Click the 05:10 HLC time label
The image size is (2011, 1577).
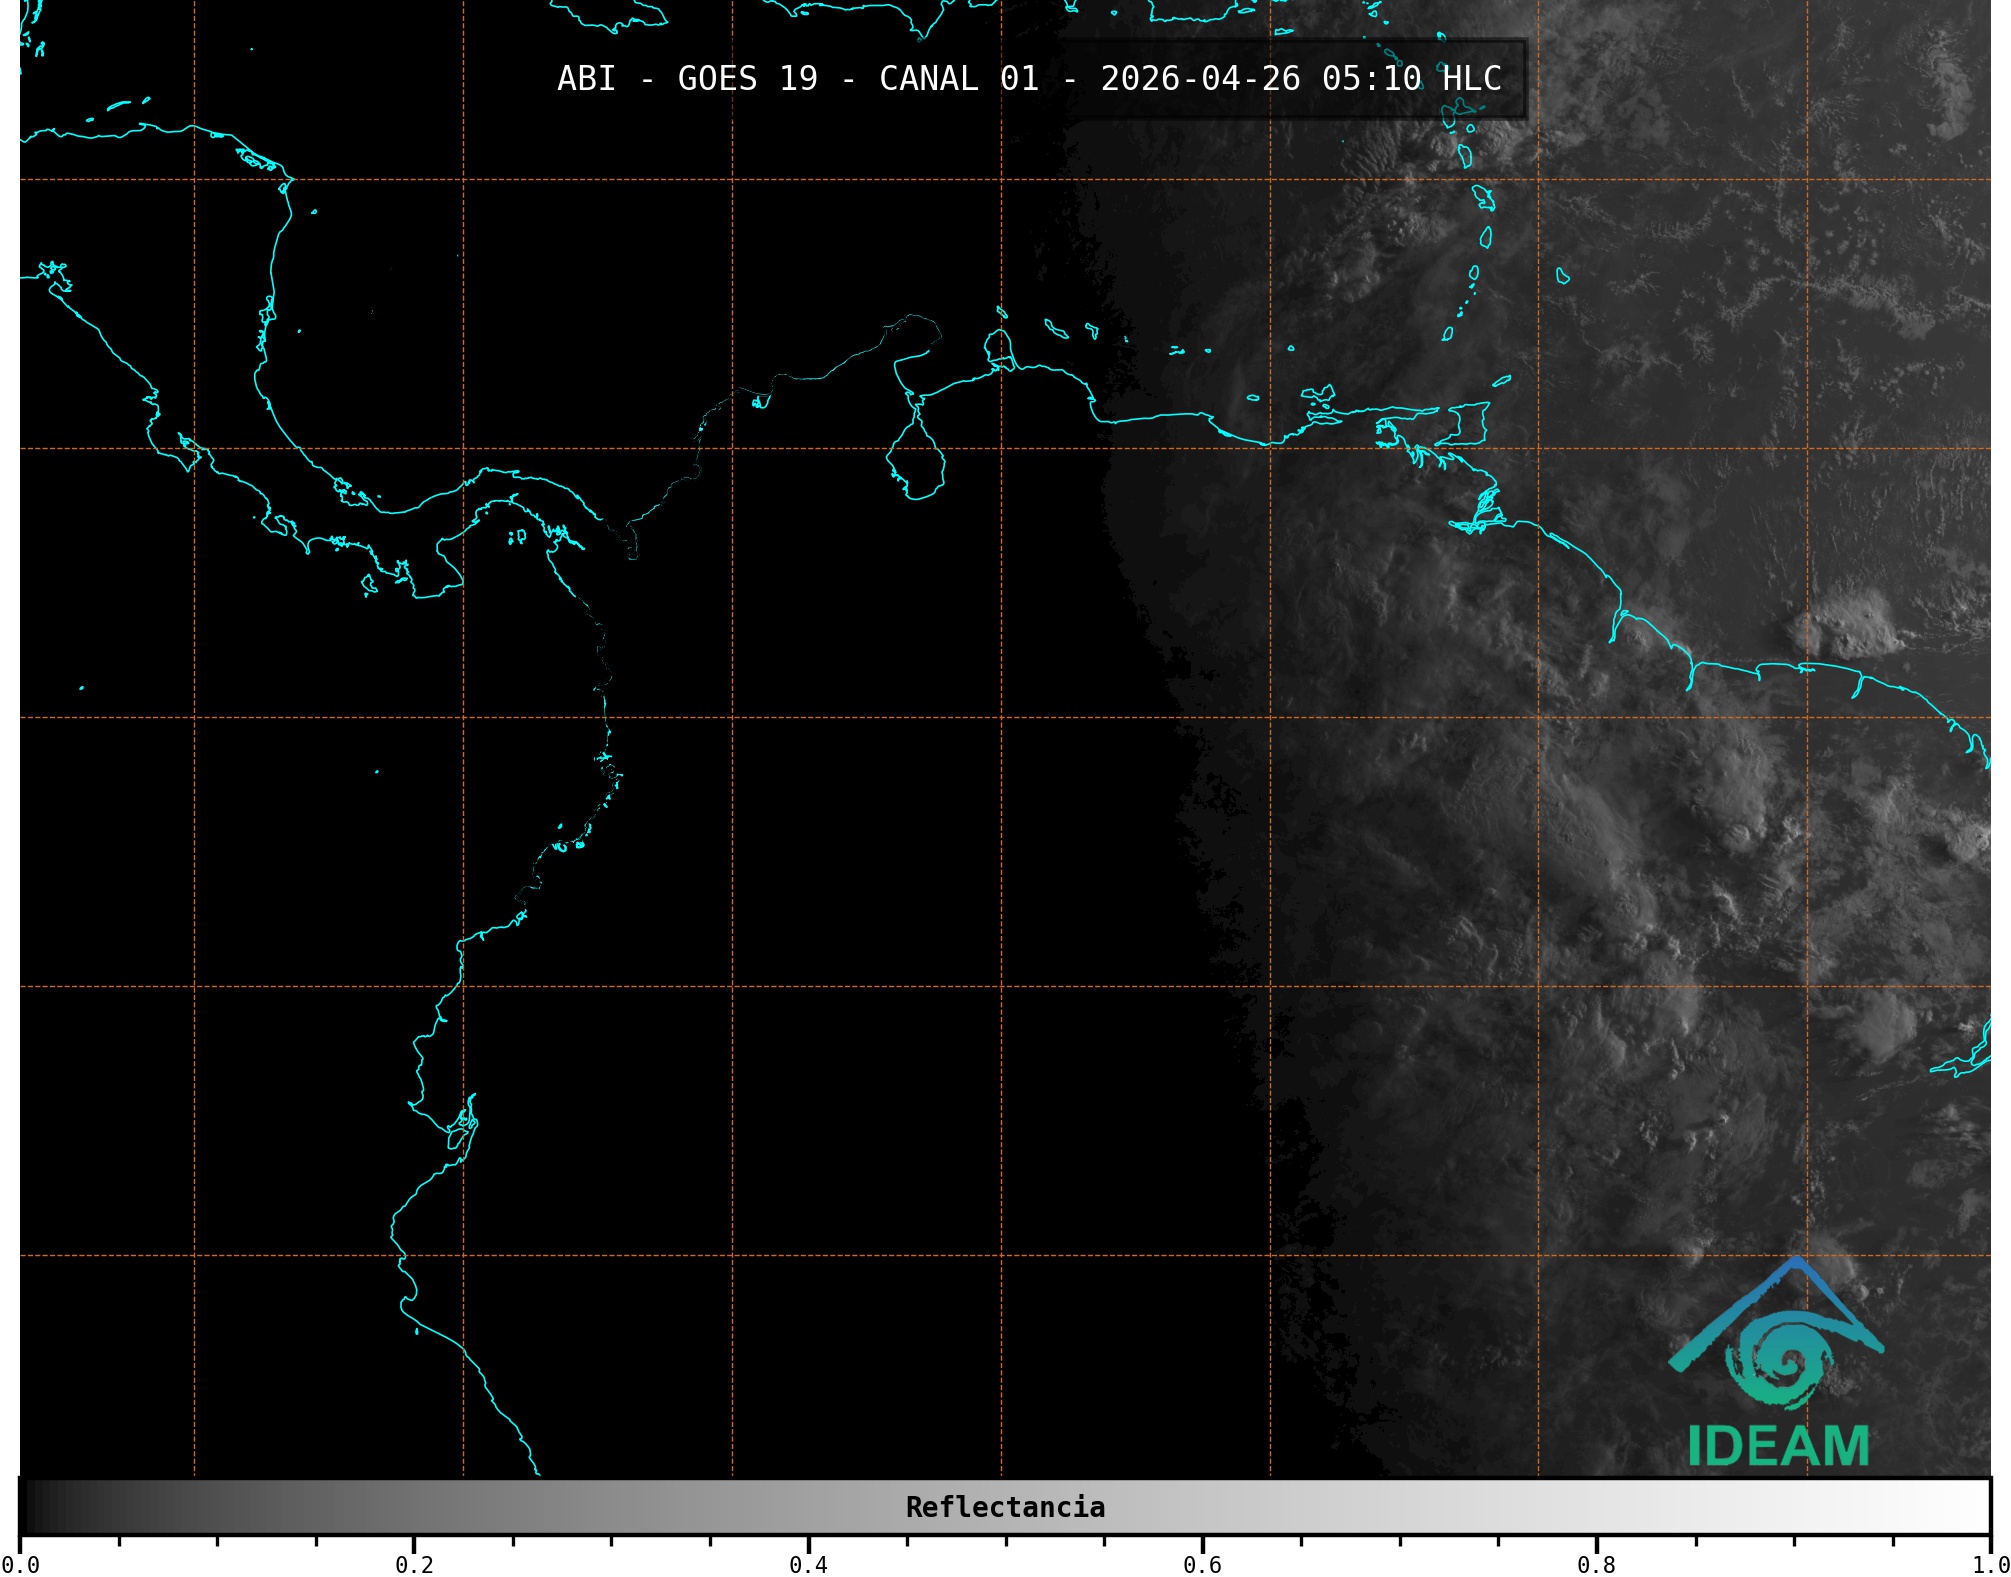(1411, 79)
